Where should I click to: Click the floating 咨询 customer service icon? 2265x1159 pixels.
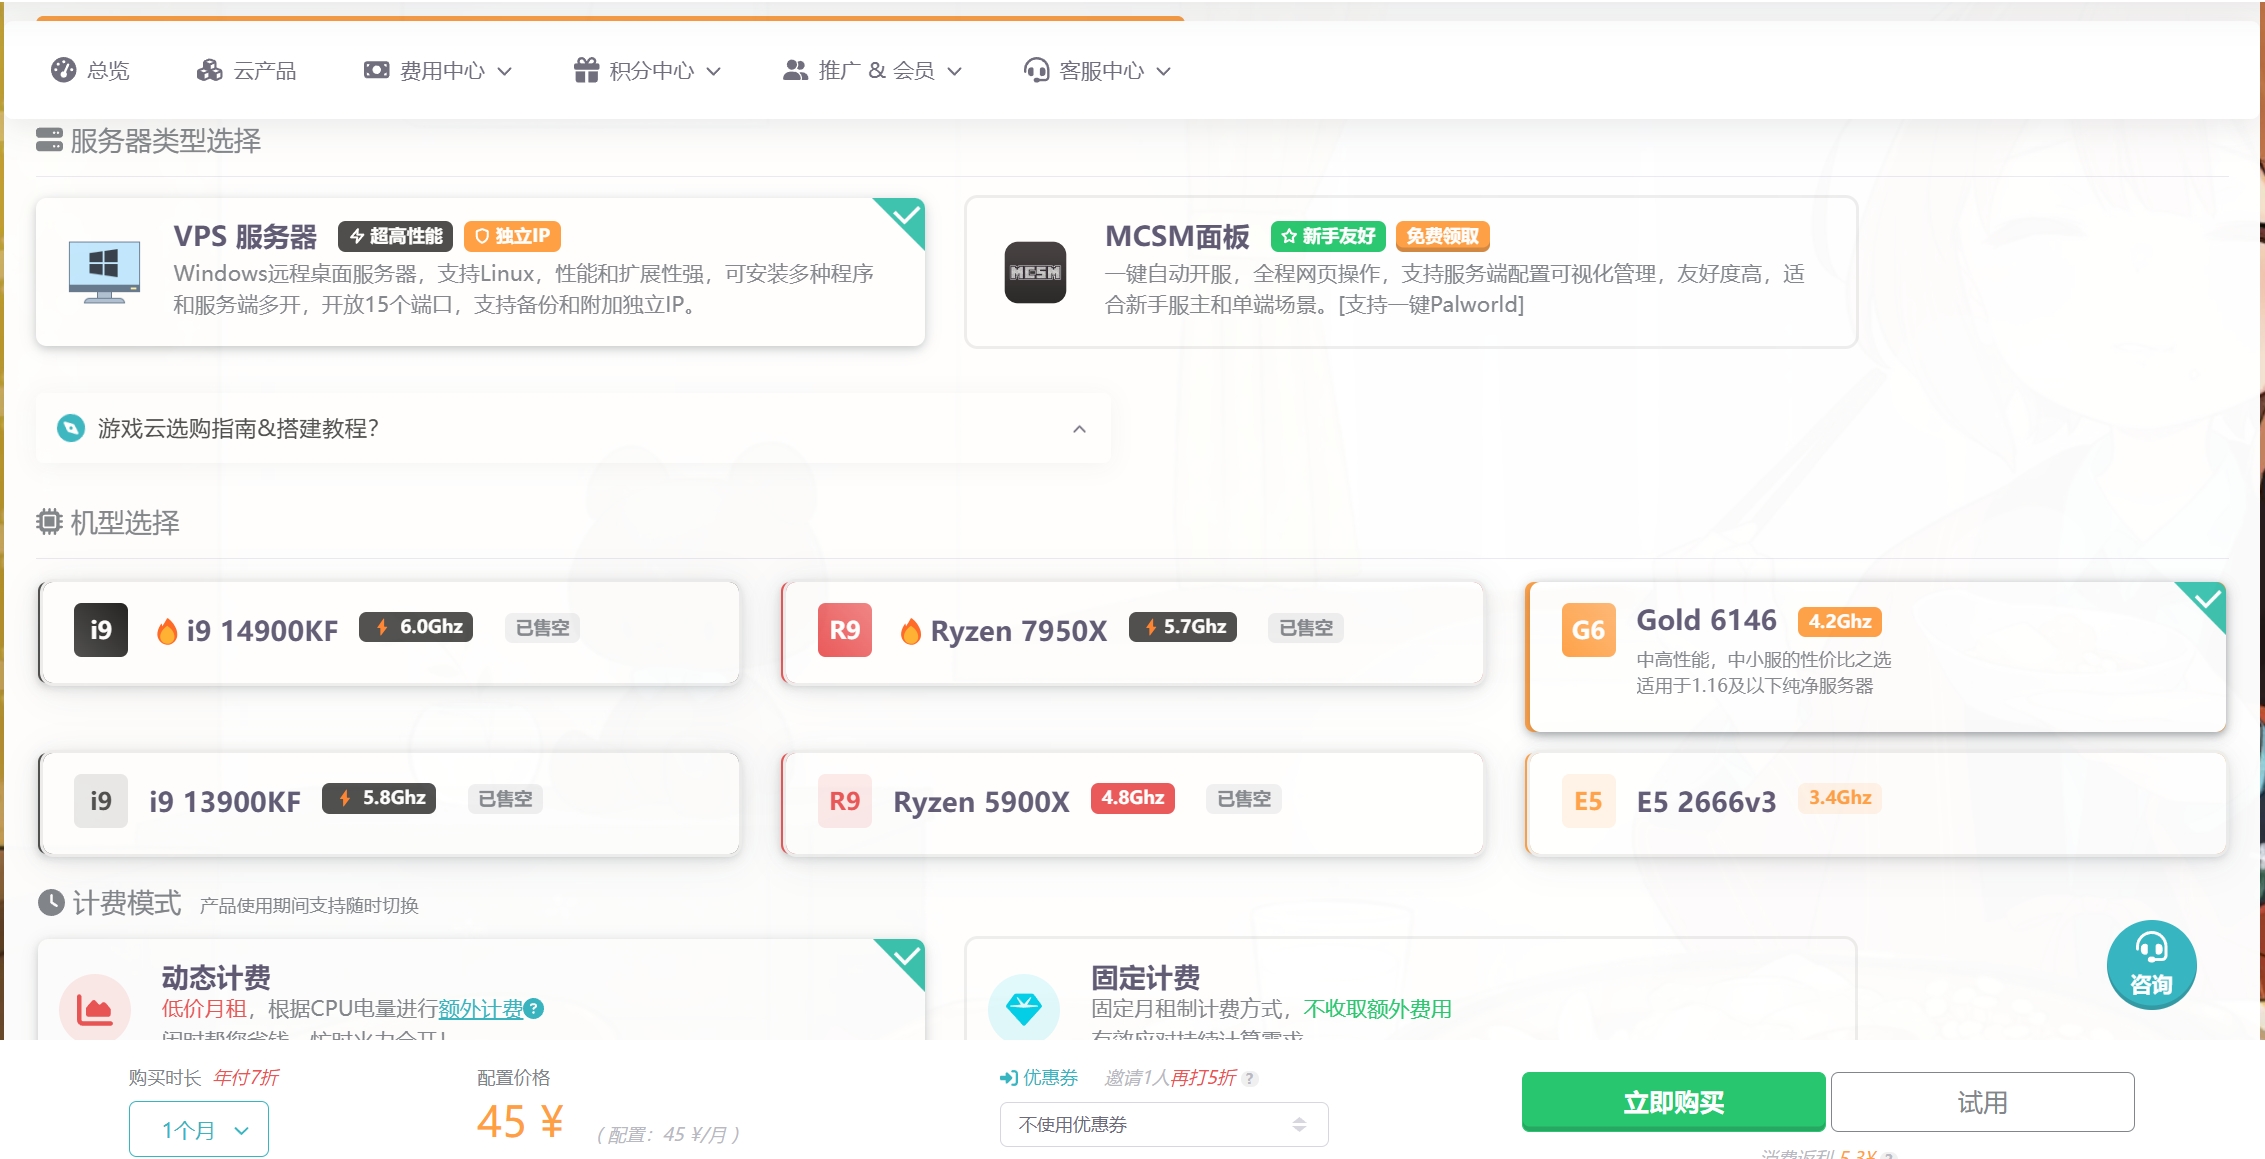pos(2152,963)
